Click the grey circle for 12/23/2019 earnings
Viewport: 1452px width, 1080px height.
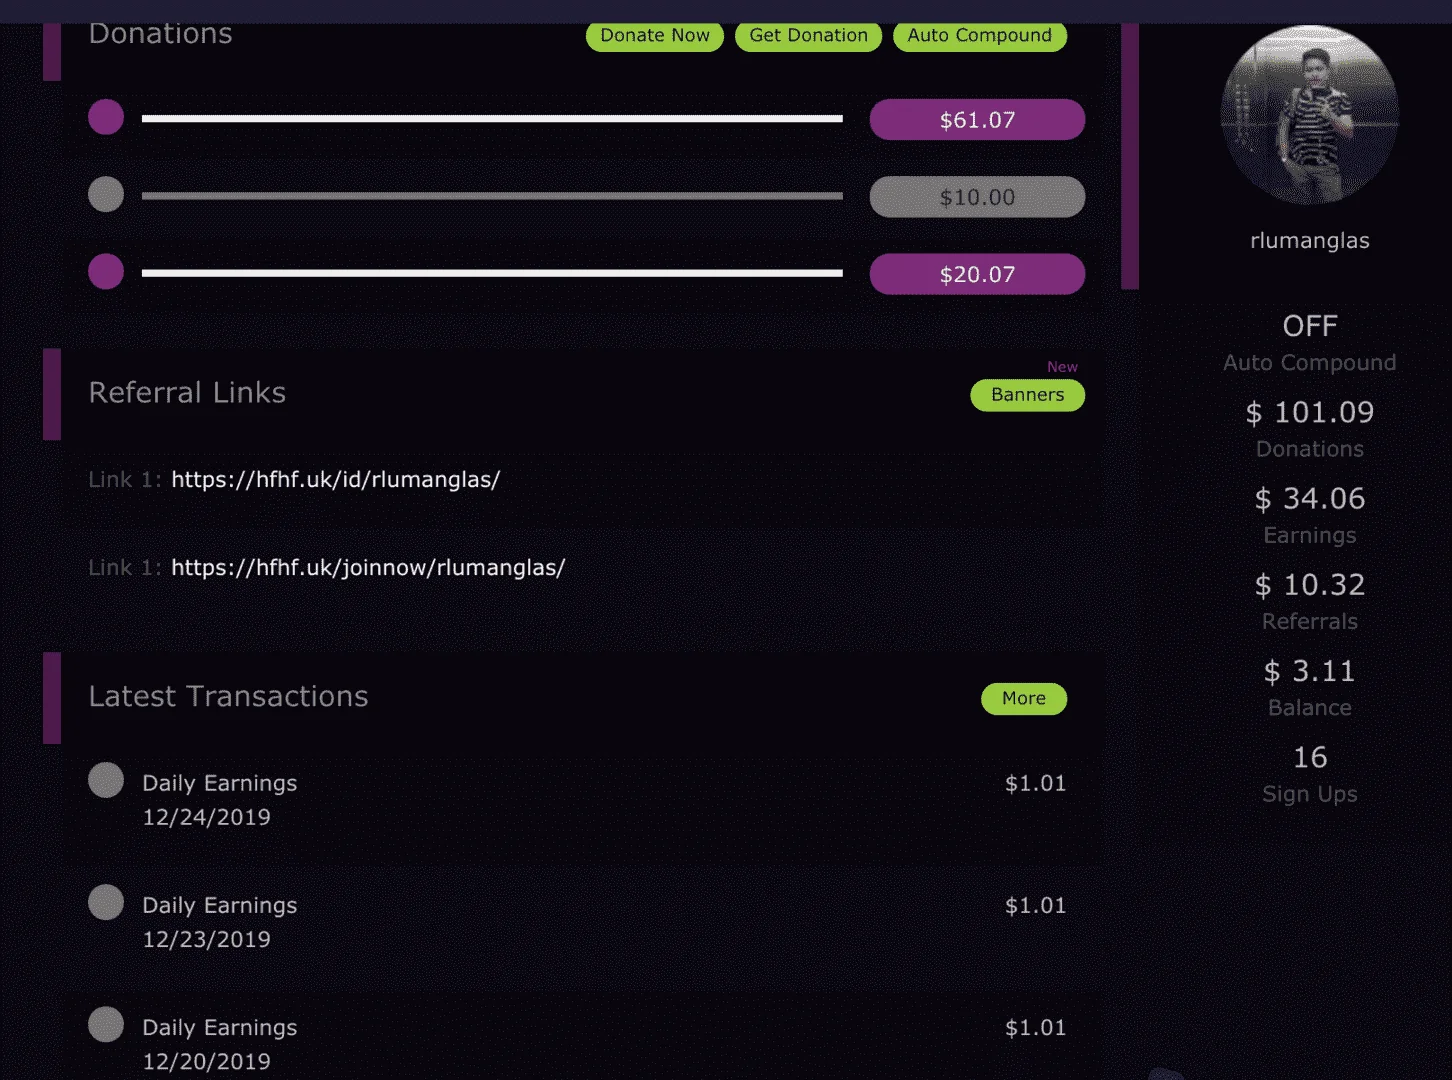(106, 902)
